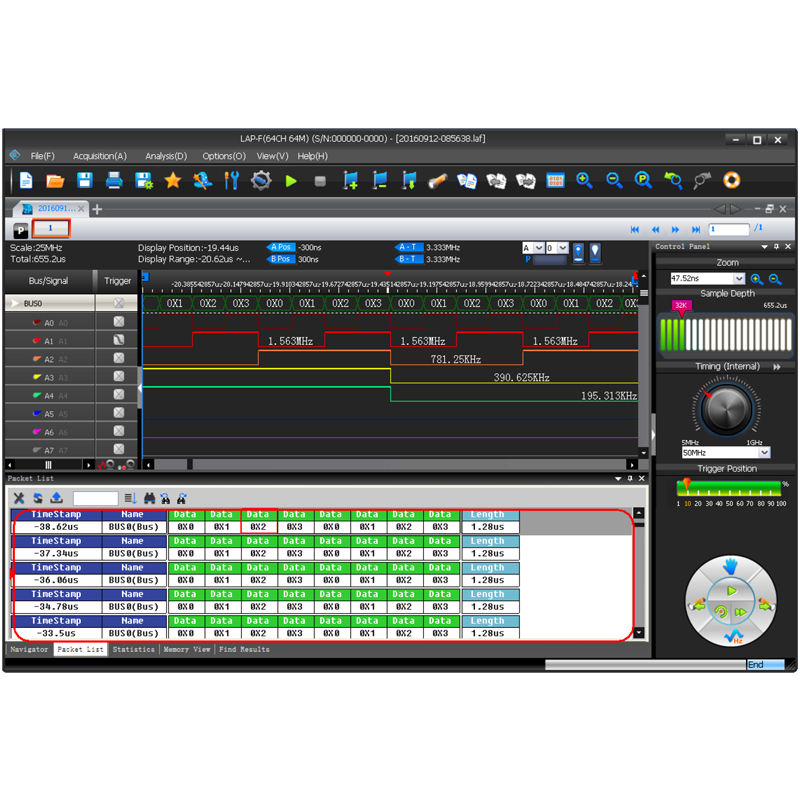Image resolution: width=800 pixels, height=800 pixels.
Task: Click the B Pos cursor label
Action: 281,259
